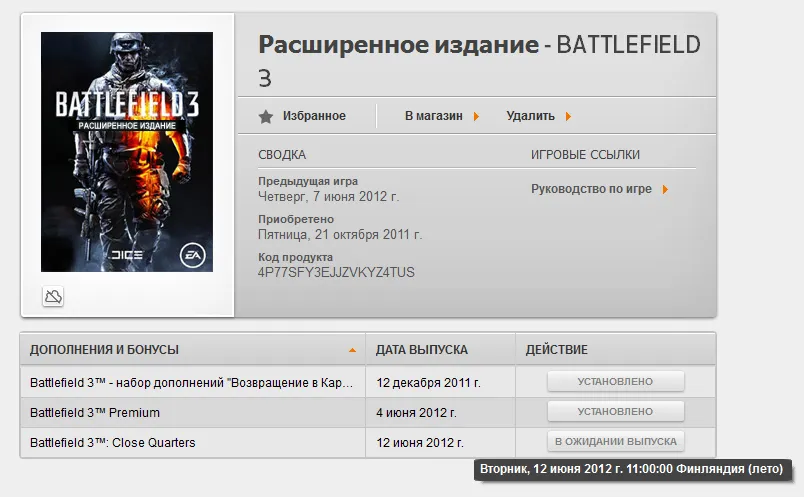The image size is (804, 497).
Task: Select the Battlefield 3™ Premium row name
Action: tap(95, 412)
